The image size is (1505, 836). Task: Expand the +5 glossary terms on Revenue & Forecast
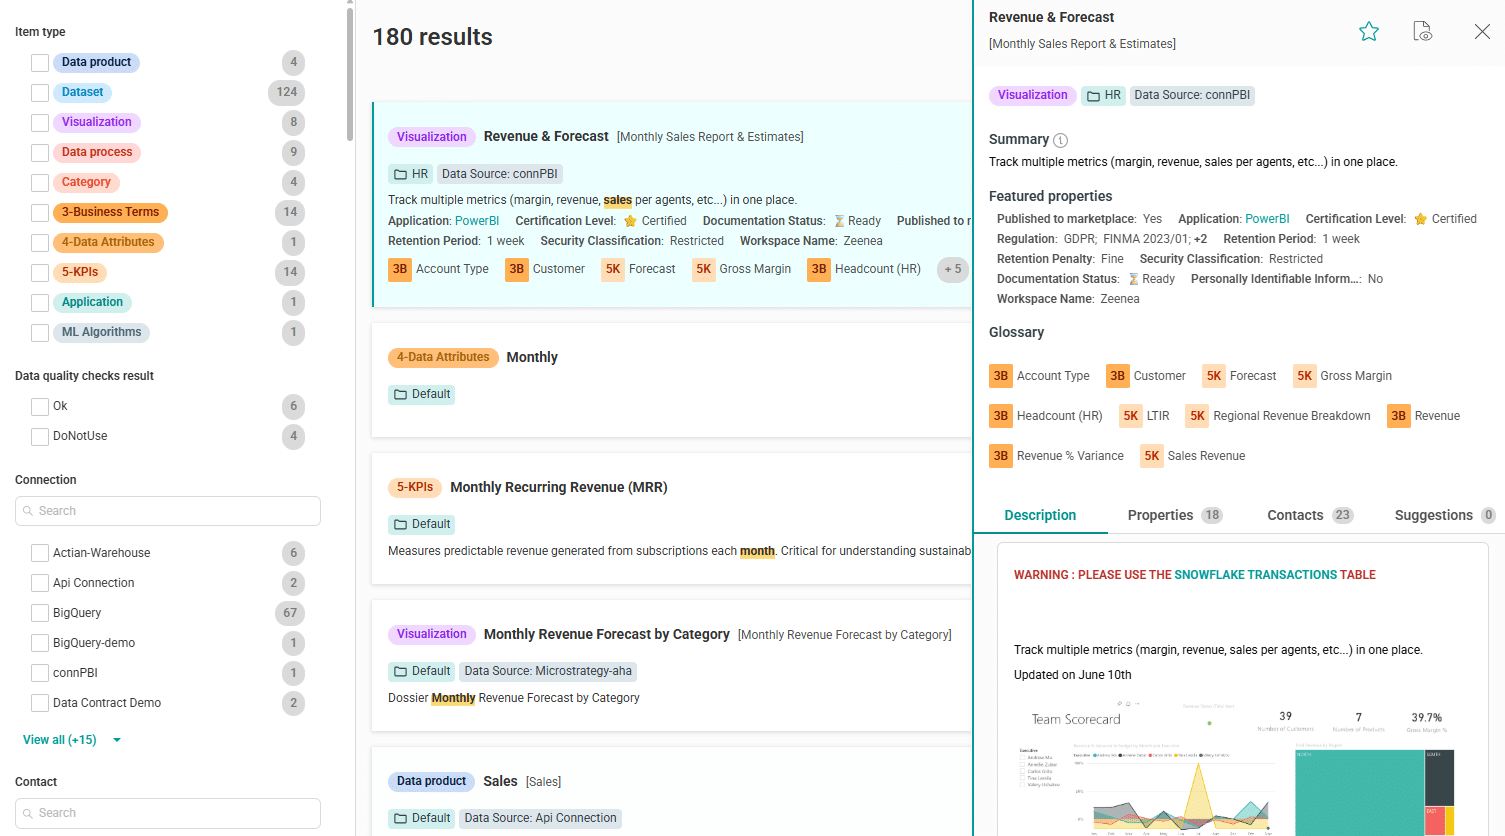click(951, 269)
